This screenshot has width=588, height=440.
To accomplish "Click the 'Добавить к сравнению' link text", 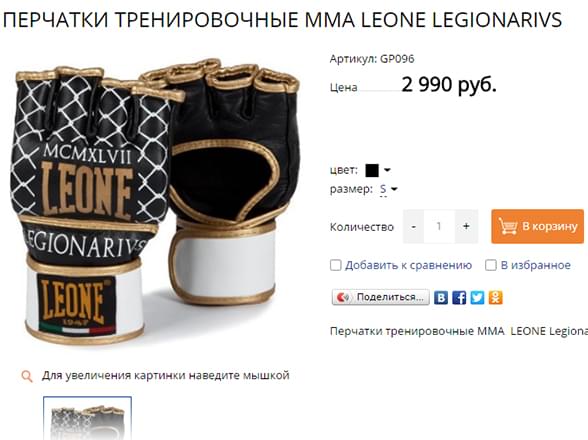I will coord(408,265).
